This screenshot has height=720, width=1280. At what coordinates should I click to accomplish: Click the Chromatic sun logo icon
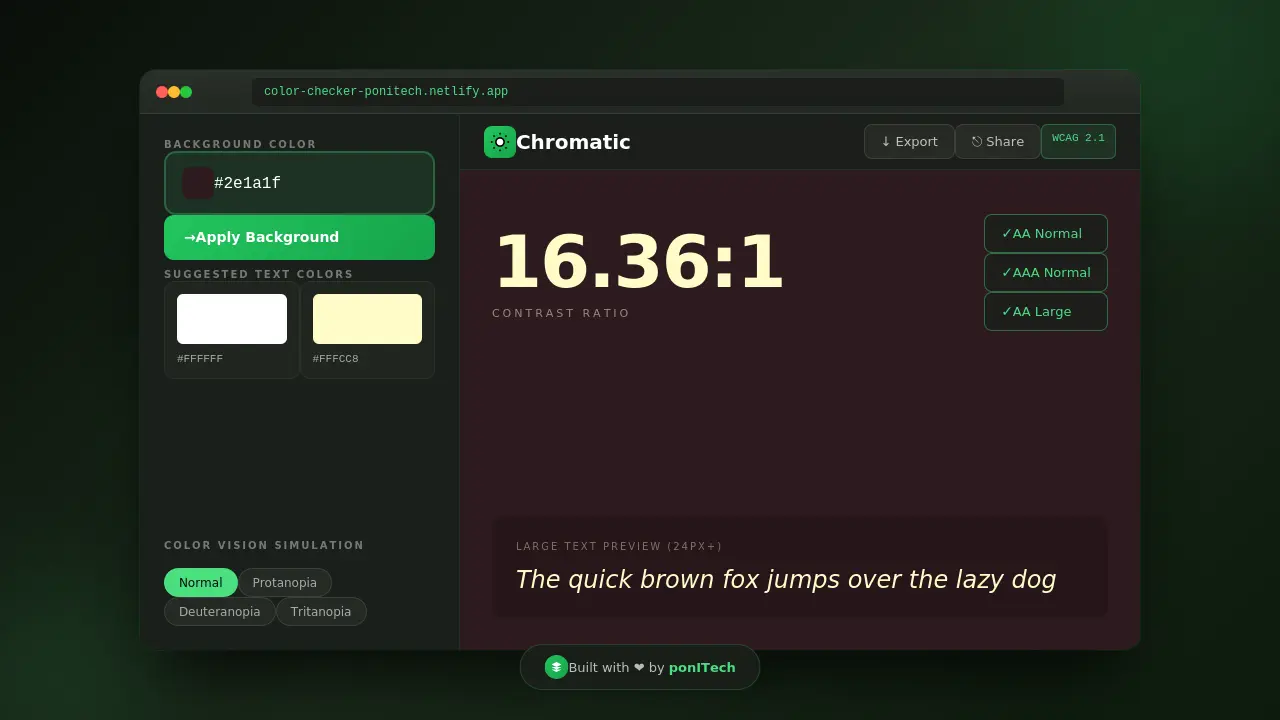(500, 141)
